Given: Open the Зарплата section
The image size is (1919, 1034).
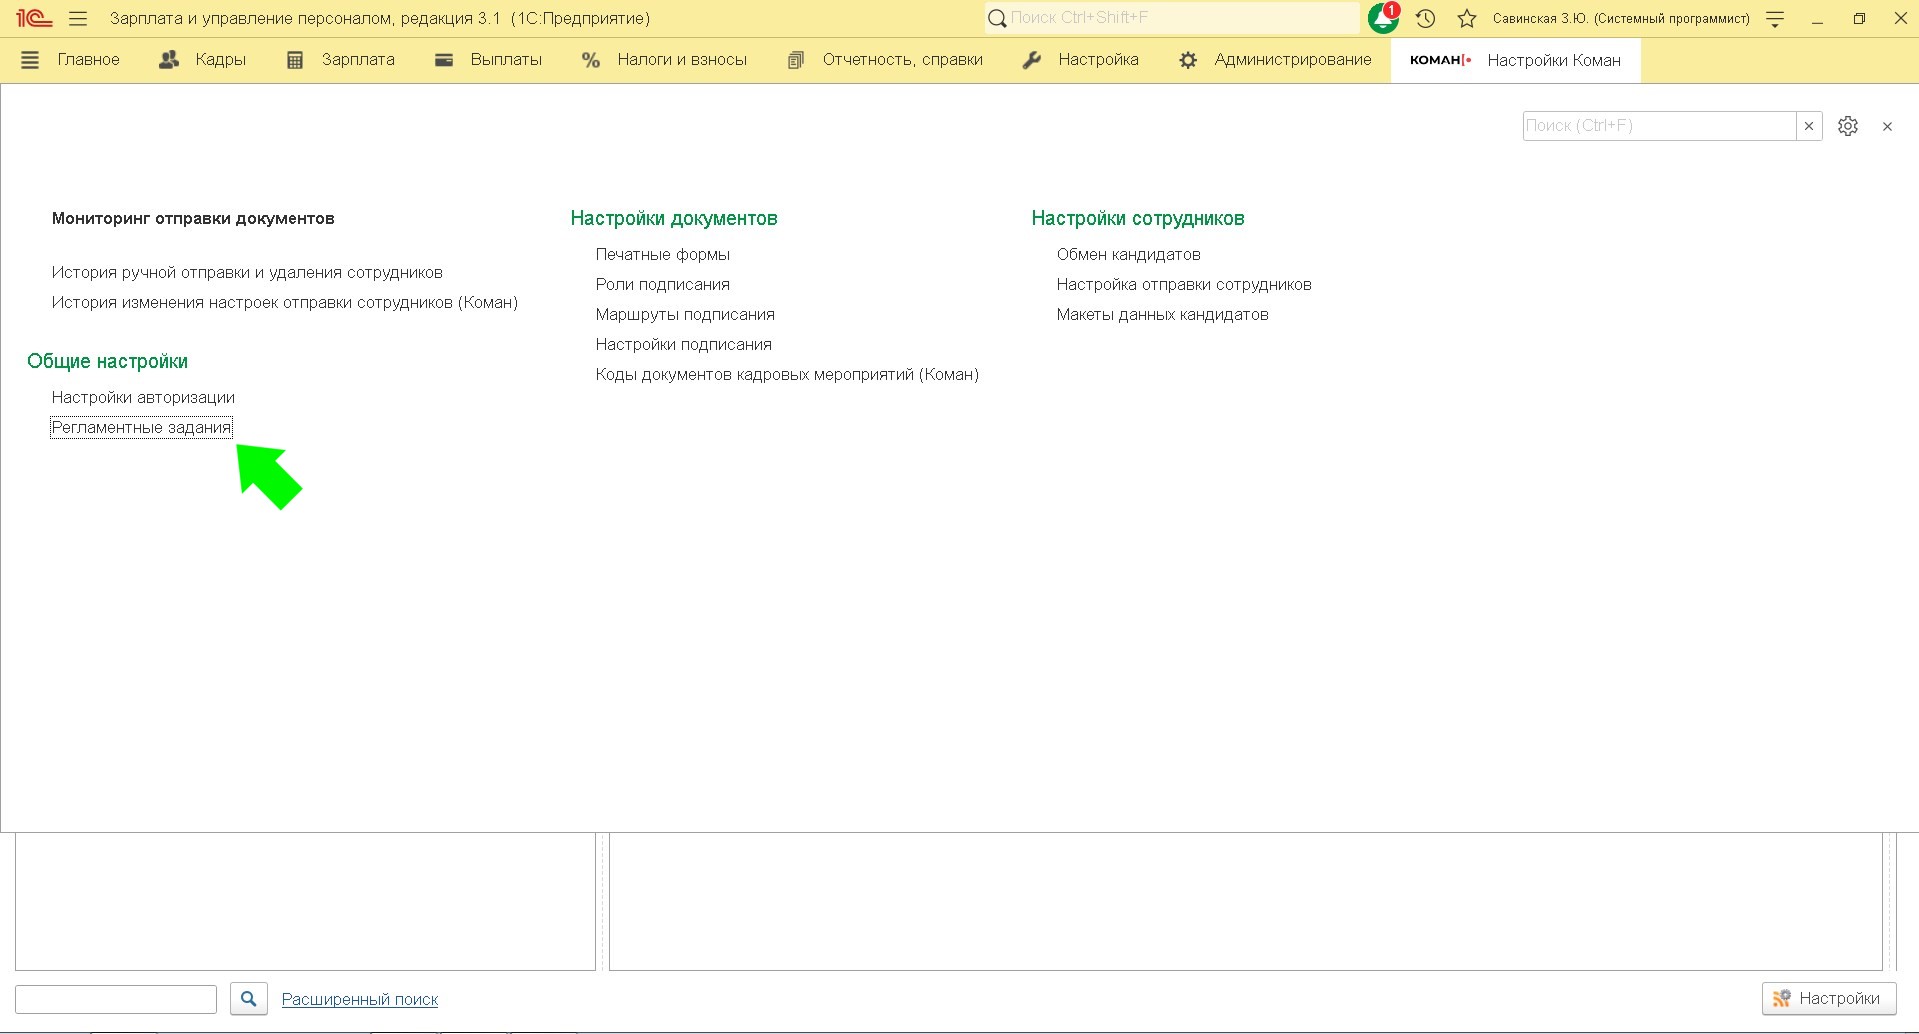Looking at the screenshot, I should point(341,60).
